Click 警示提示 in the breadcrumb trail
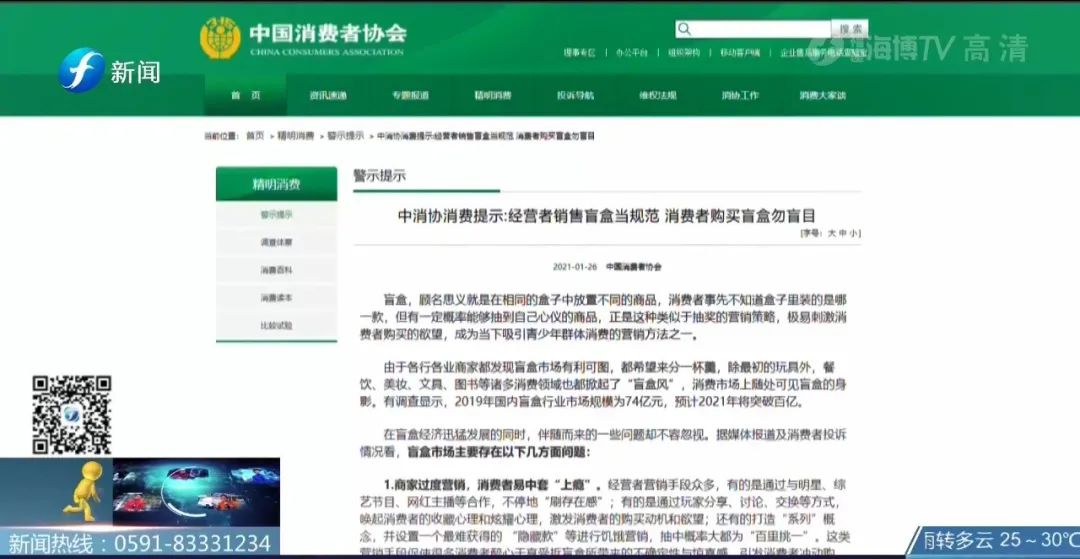The width and height of the screenshot is (1080, 559). pos(346,136)
